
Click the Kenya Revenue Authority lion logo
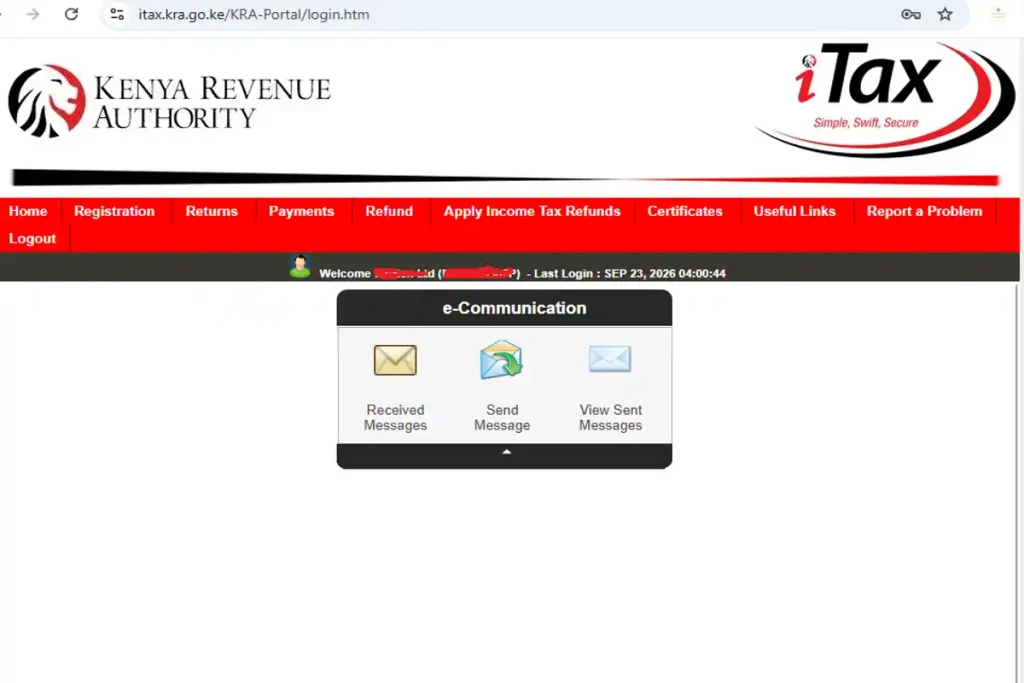[x=47, y=101]
